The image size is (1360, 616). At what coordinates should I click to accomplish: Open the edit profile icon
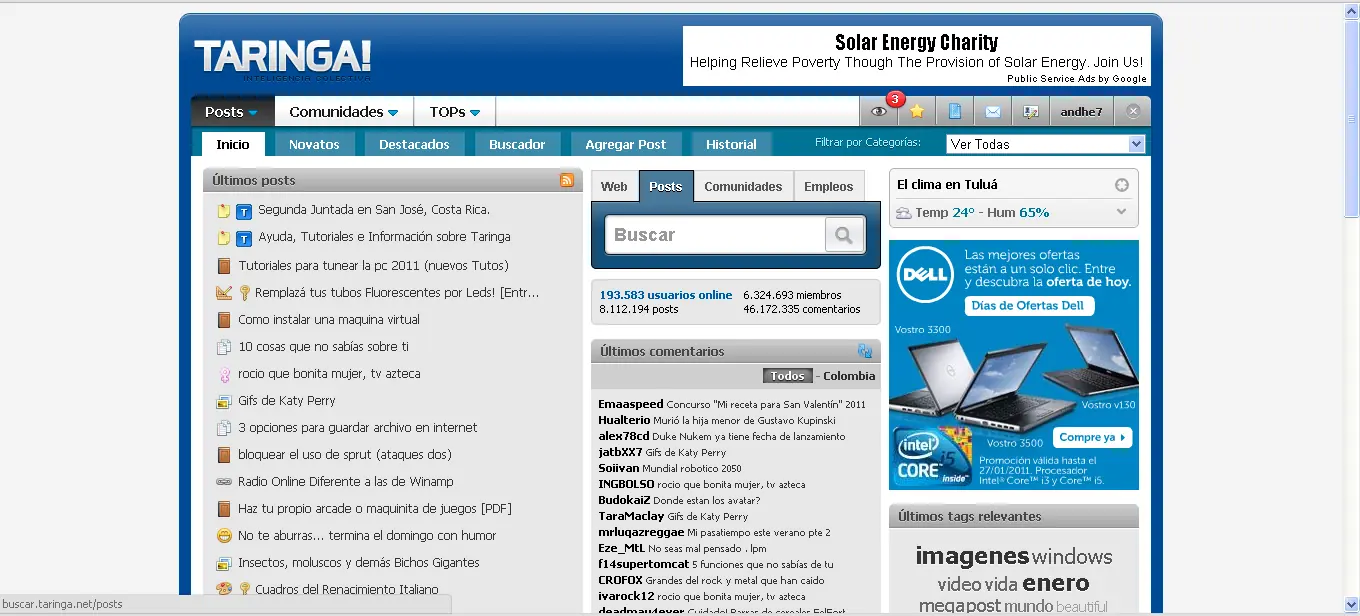(x=1030, y=112)
